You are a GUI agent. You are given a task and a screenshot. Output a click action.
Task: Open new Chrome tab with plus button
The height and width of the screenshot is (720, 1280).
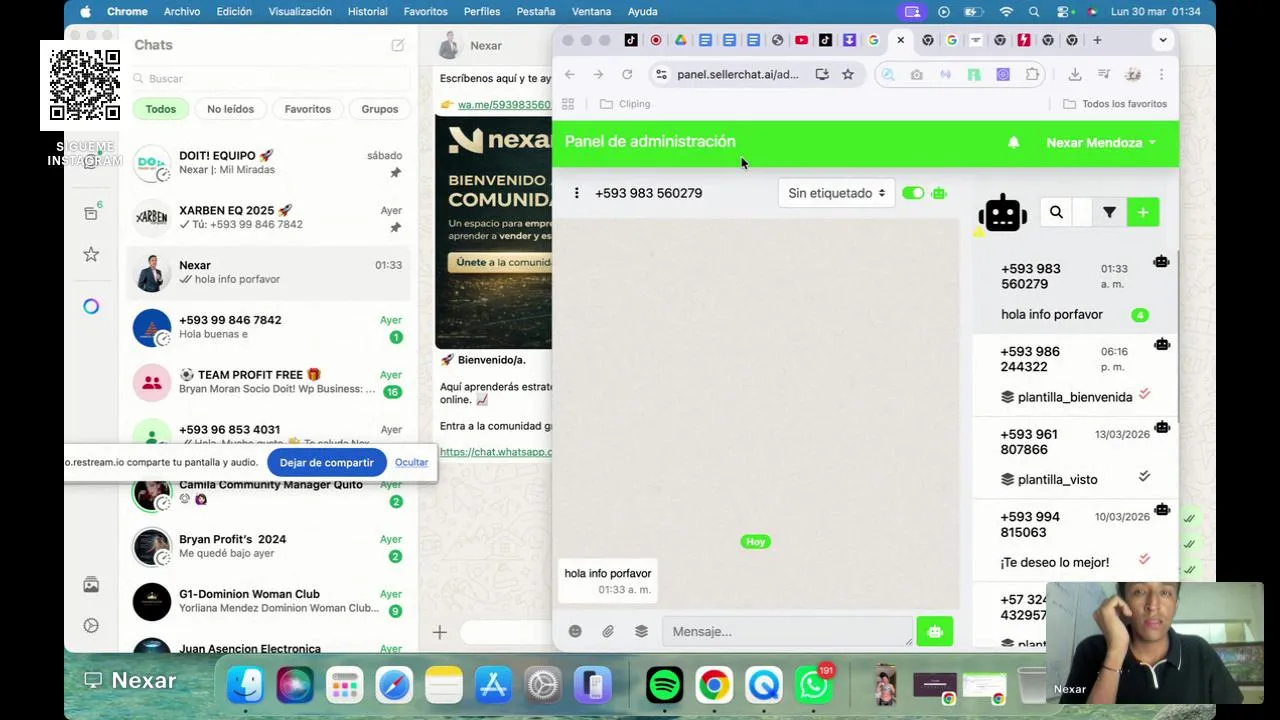tap(1097, 40)
